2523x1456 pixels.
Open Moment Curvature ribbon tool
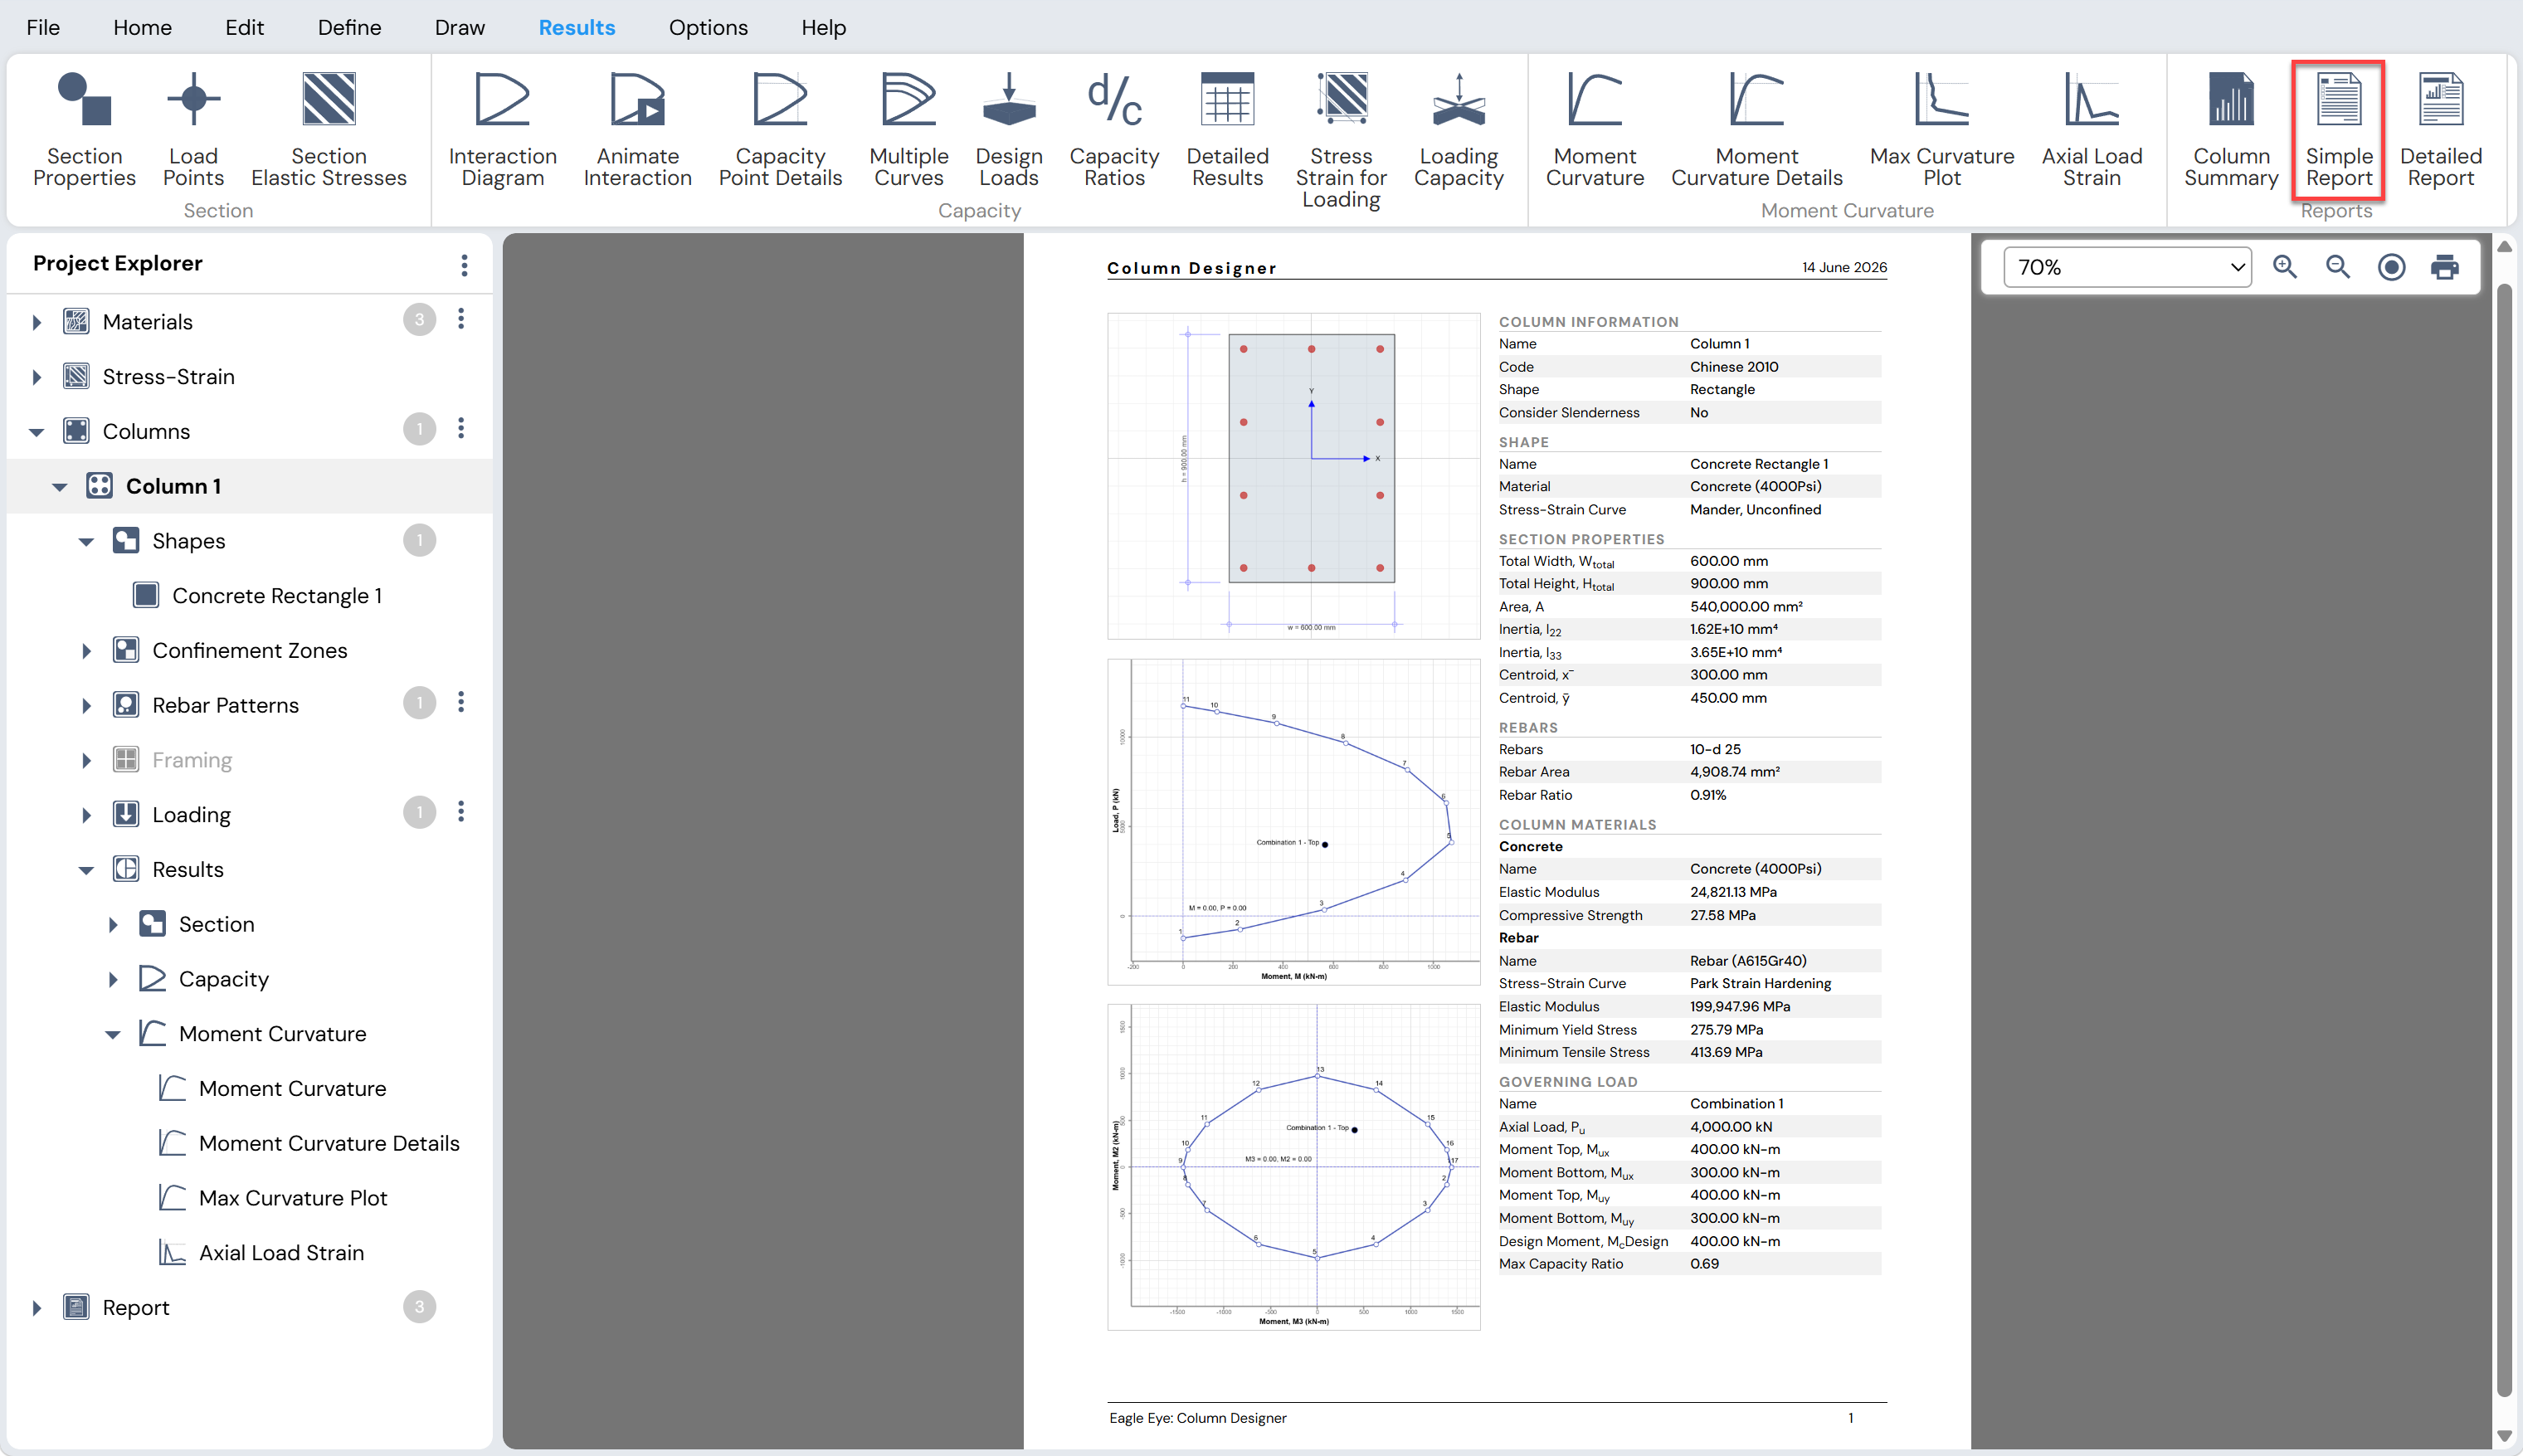click(x=1594, y=129)
